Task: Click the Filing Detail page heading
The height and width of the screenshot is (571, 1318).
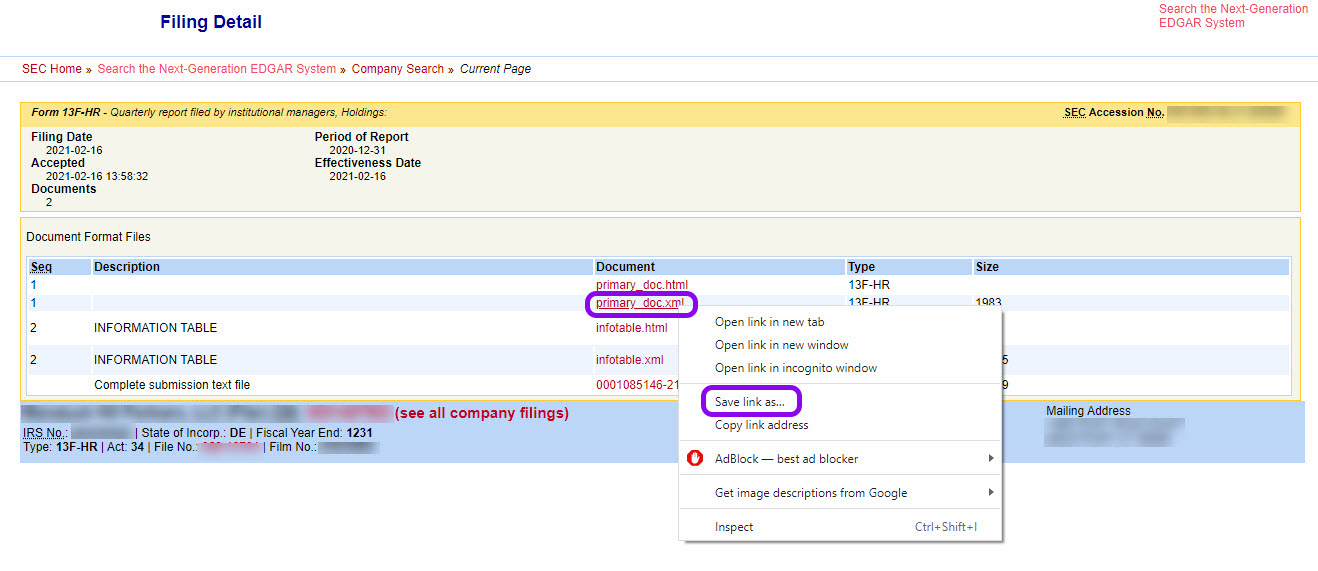Action: coord(211,22)
